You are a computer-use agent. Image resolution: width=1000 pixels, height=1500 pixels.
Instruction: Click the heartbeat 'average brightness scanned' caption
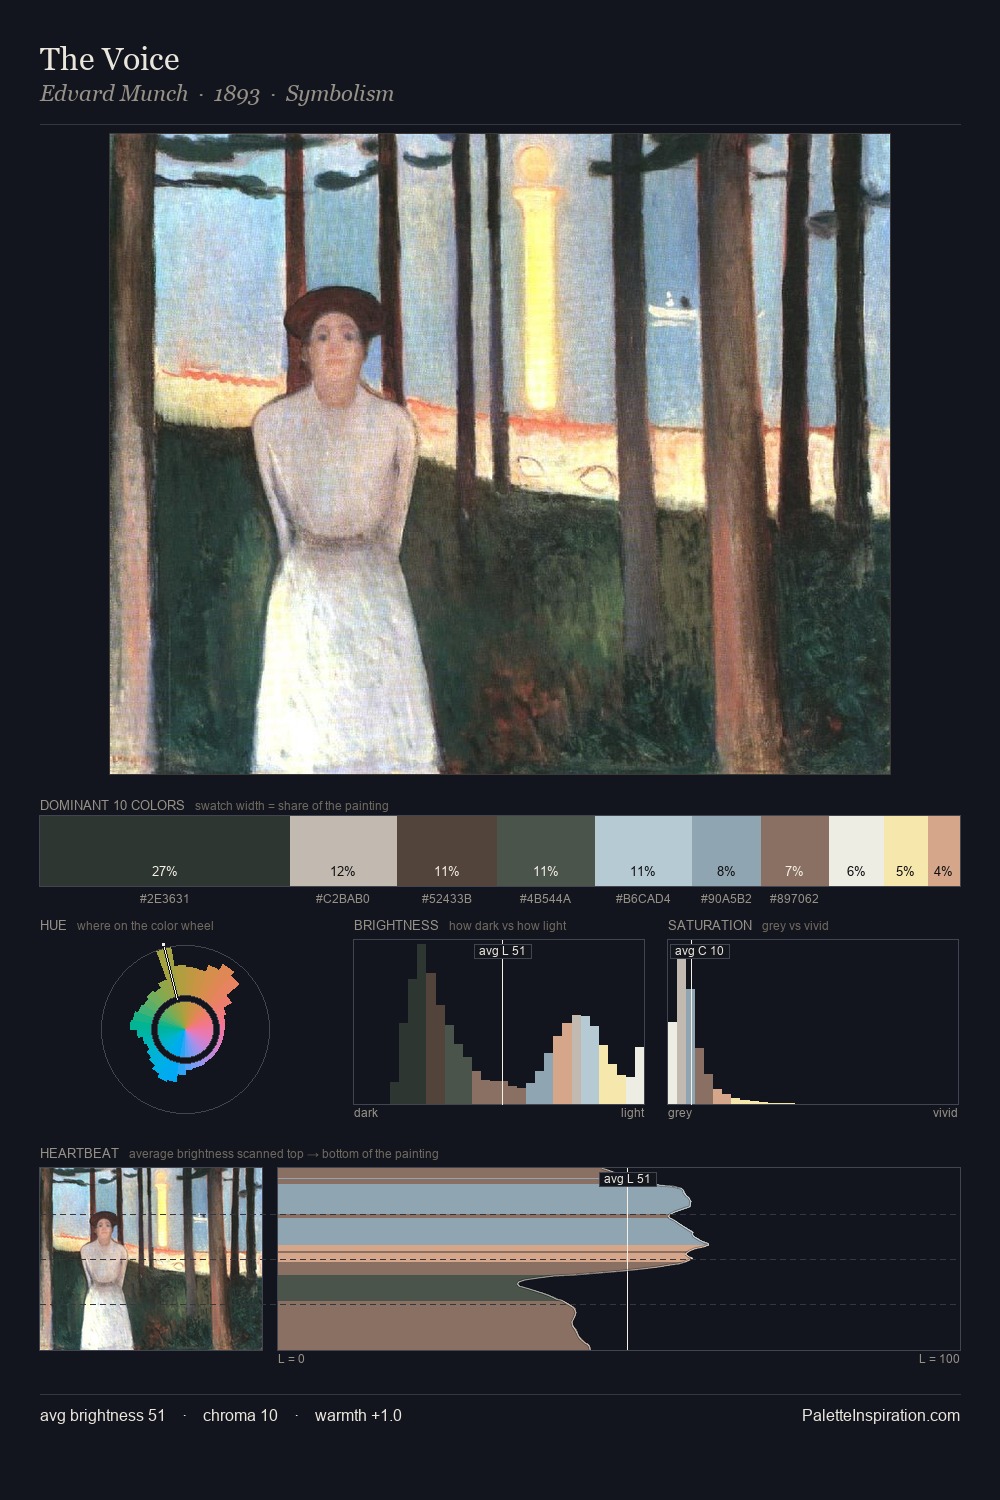[x=284, y=1154]
